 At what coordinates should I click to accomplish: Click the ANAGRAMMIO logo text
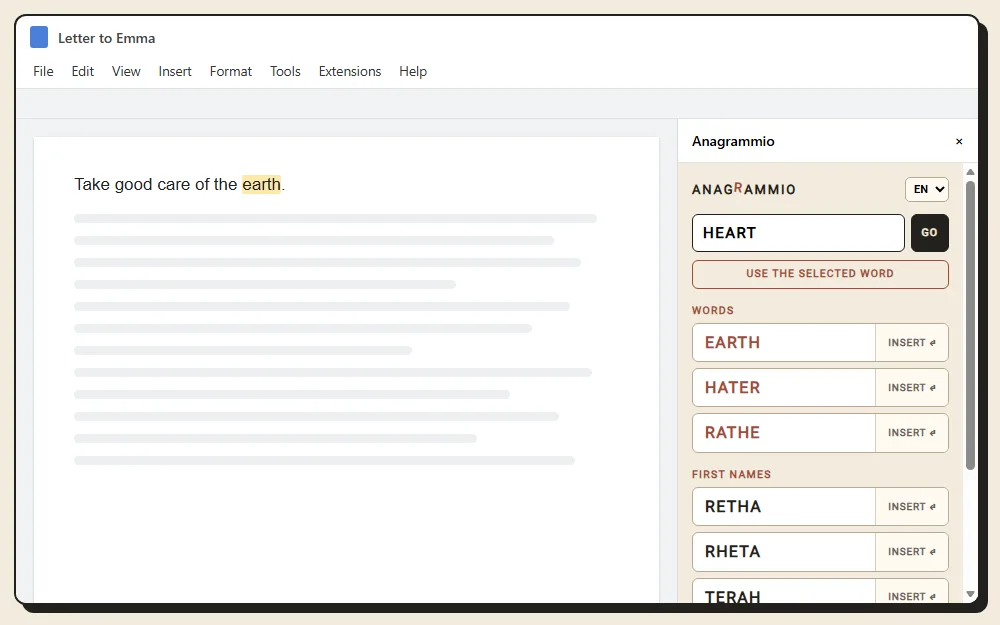pos(744,189)
